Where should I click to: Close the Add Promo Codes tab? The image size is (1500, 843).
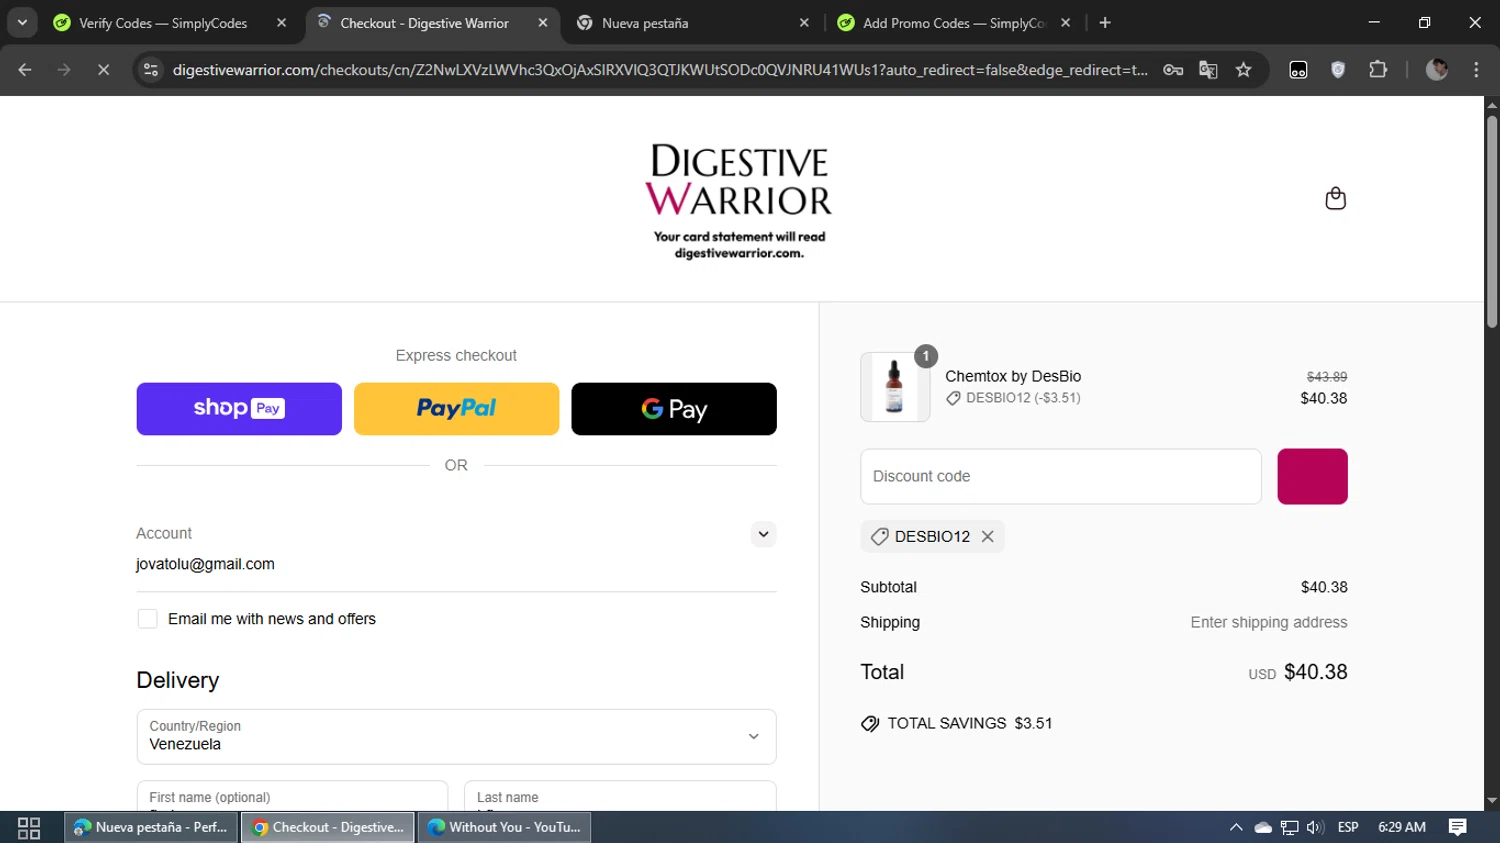[x=1066, y=23]
